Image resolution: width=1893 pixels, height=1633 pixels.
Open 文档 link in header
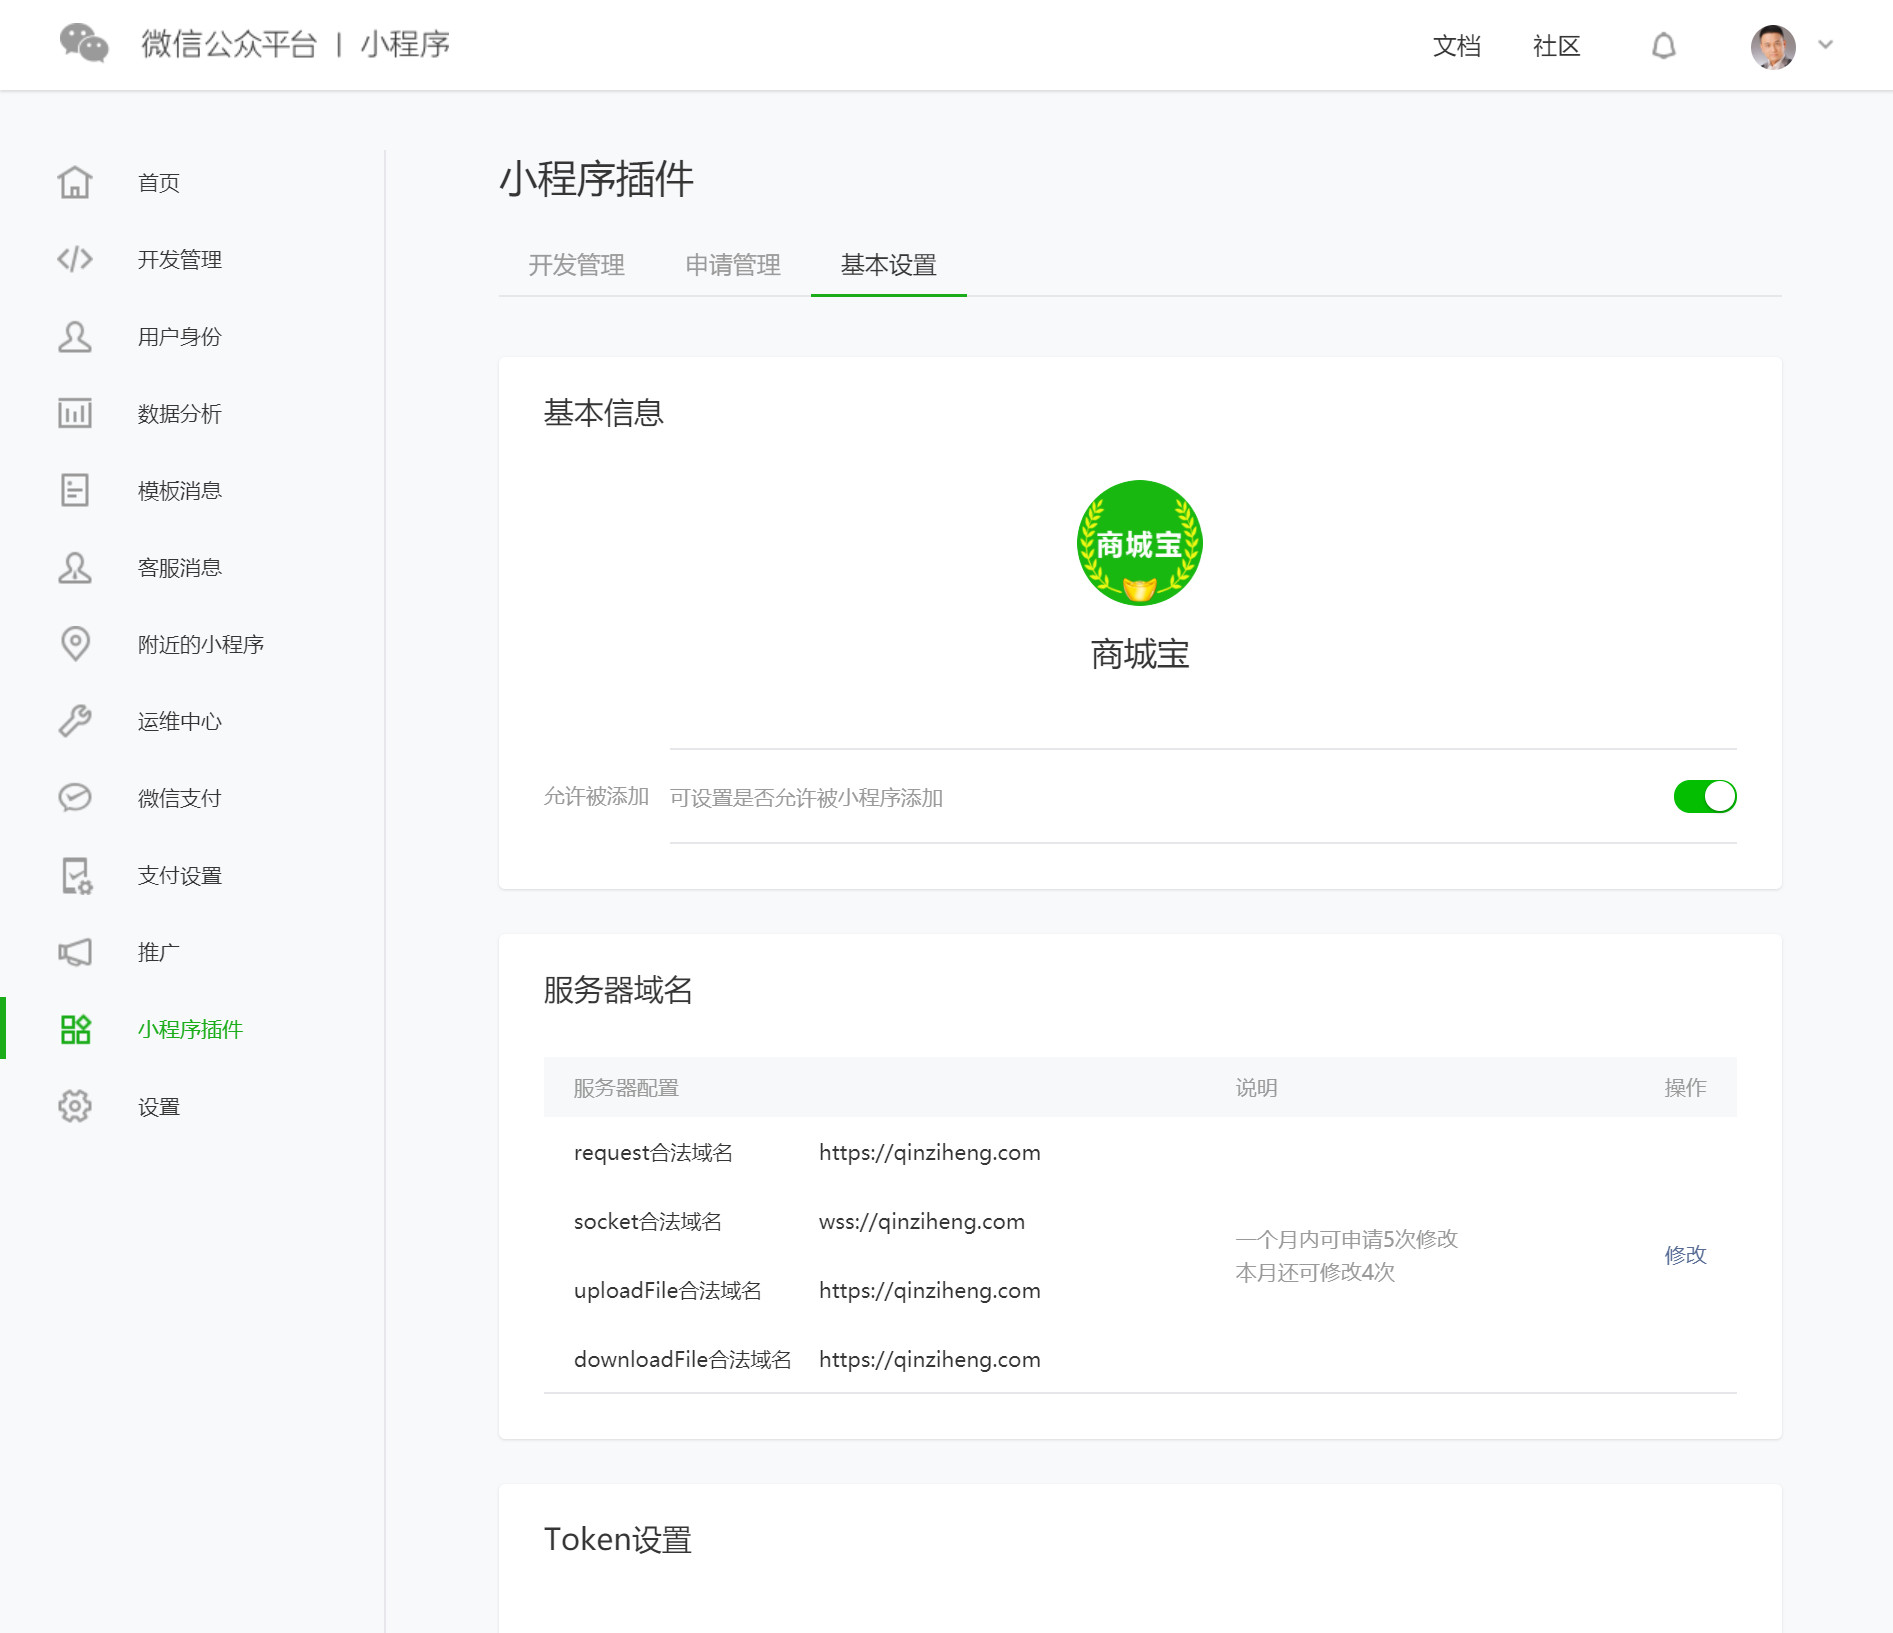click(x=1457, y=46)
